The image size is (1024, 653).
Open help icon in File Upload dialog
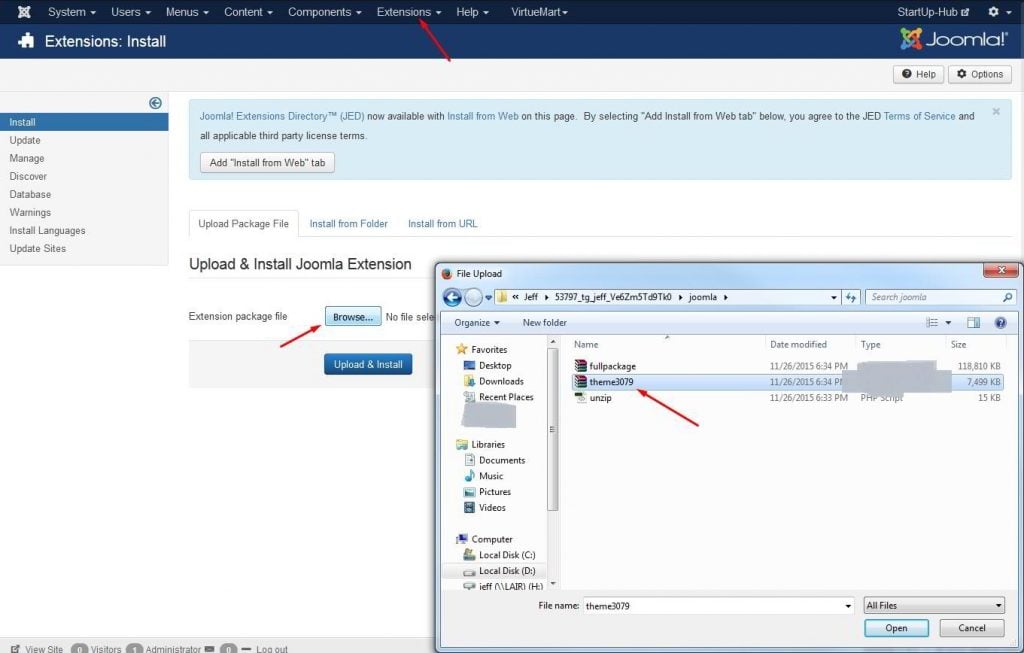[x=999, y=323]
